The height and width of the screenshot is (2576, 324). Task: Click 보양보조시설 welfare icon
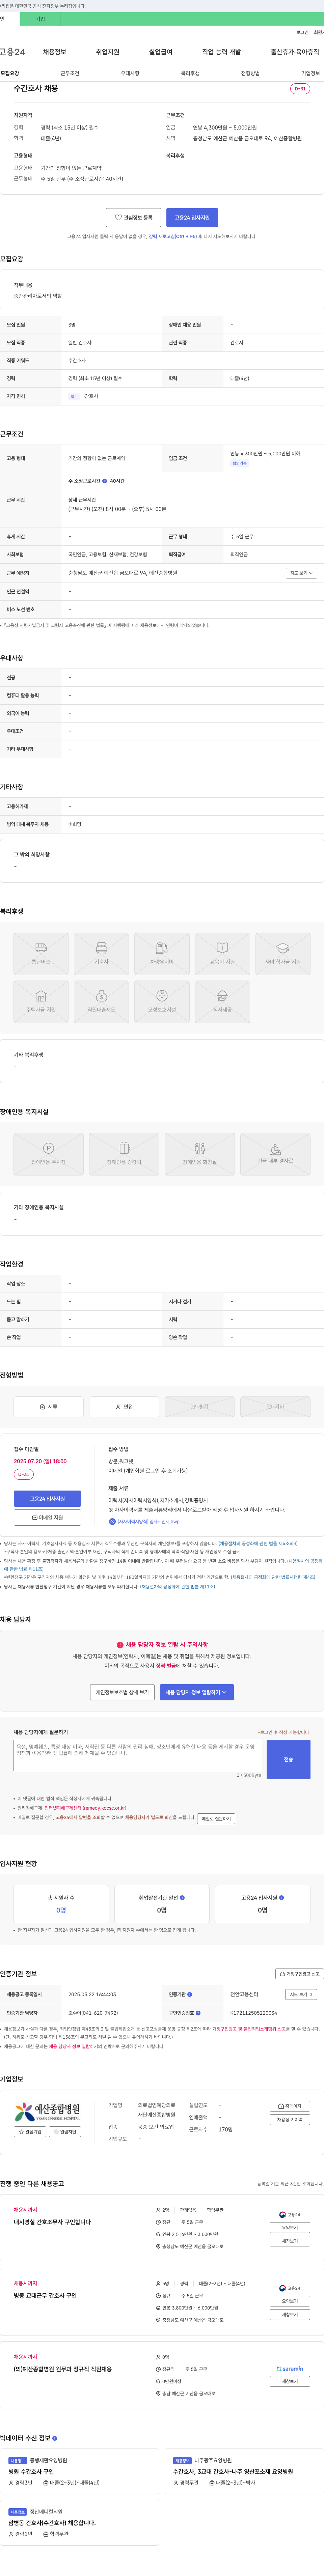pyautogui.click(x=162, y=1002)
